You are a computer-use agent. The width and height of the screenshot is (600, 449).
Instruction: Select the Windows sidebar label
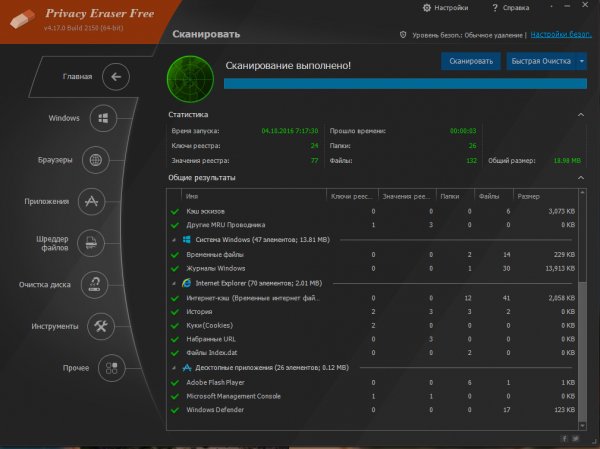(x=64, y=118)
